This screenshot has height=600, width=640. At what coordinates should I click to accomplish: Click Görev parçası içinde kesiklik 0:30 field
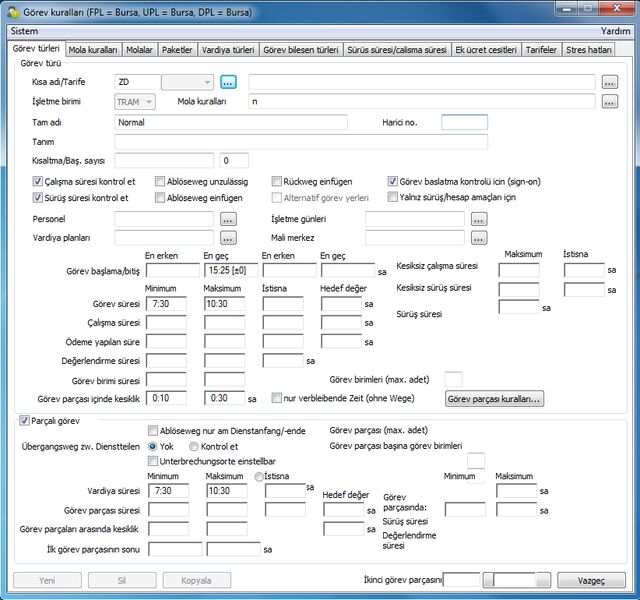coord(225,398)
